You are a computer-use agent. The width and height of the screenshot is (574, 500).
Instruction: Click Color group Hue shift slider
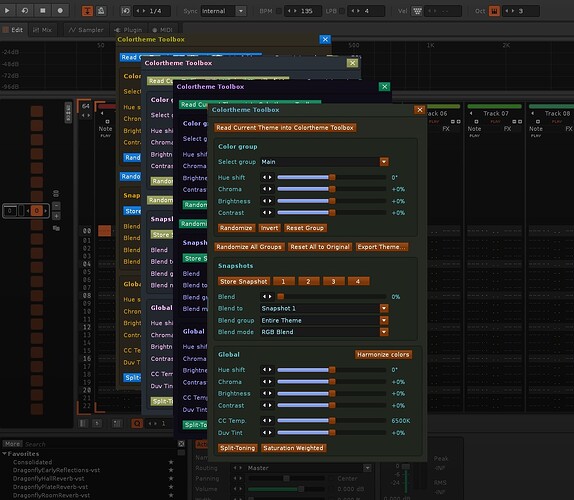coord(331,178)
